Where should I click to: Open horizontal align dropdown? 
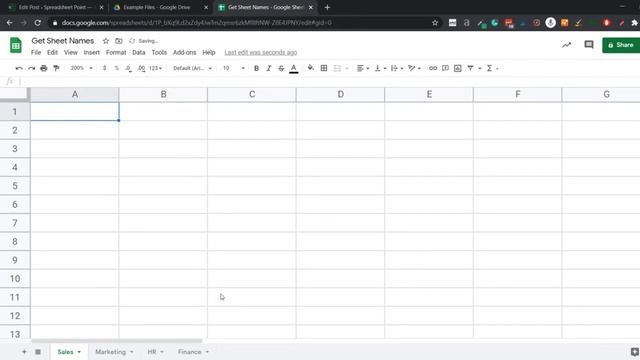click(x=362, y=68)
